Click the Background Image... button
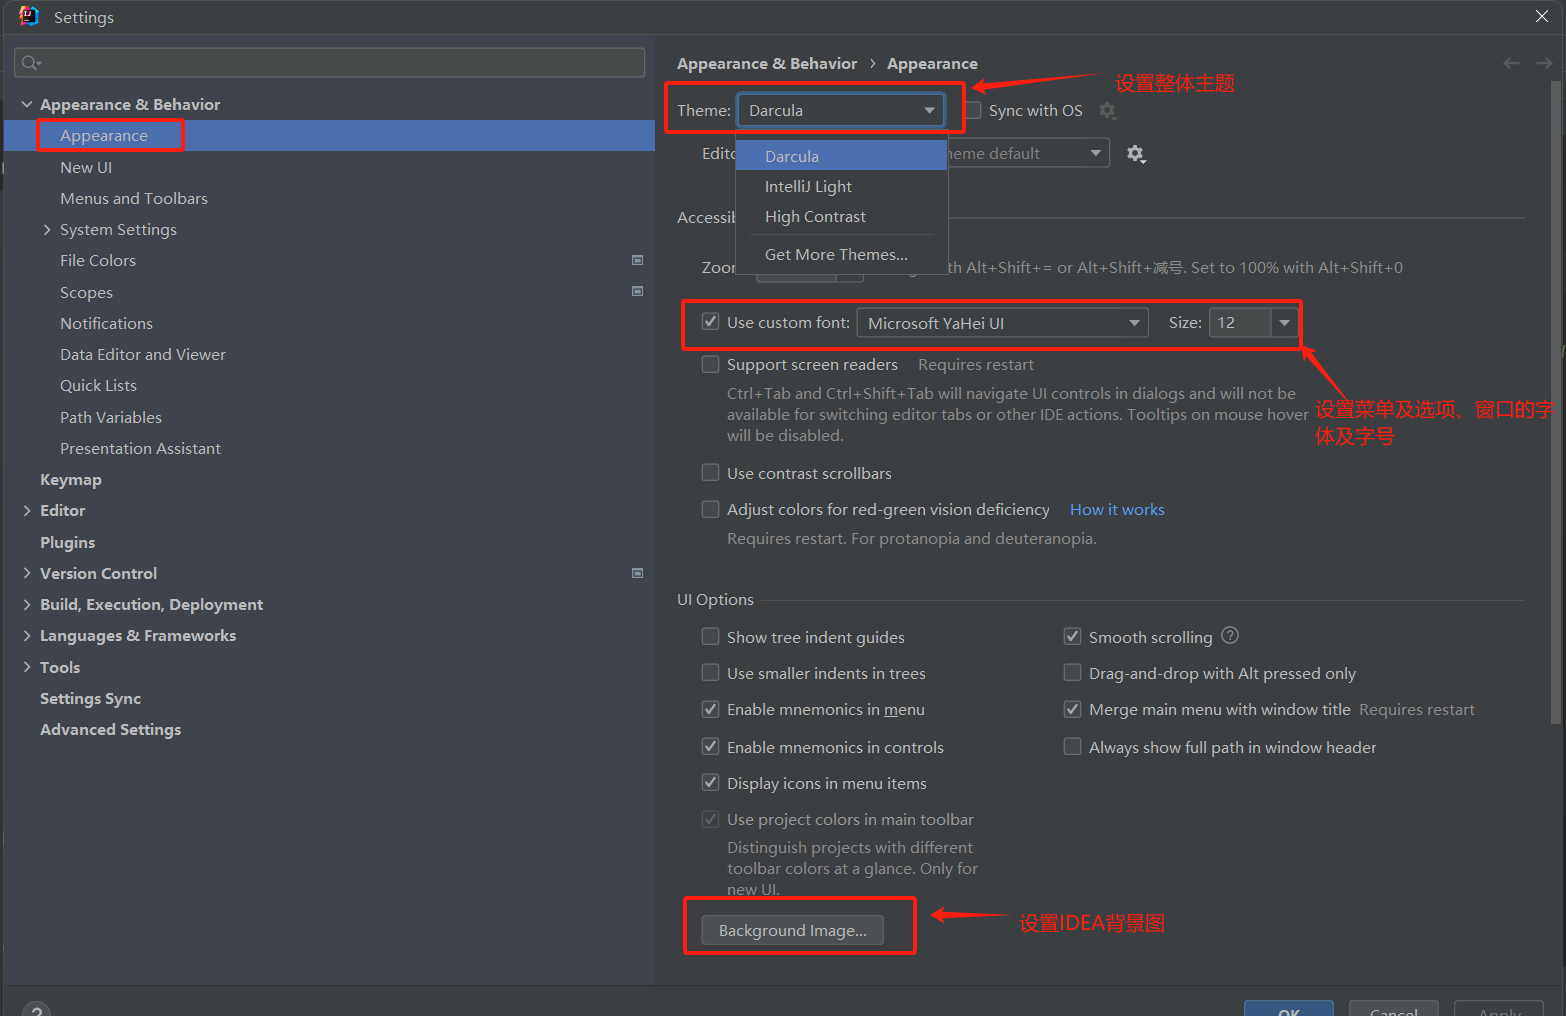The width and height of the screenshot is (1566, 1016). coord(792,930)
